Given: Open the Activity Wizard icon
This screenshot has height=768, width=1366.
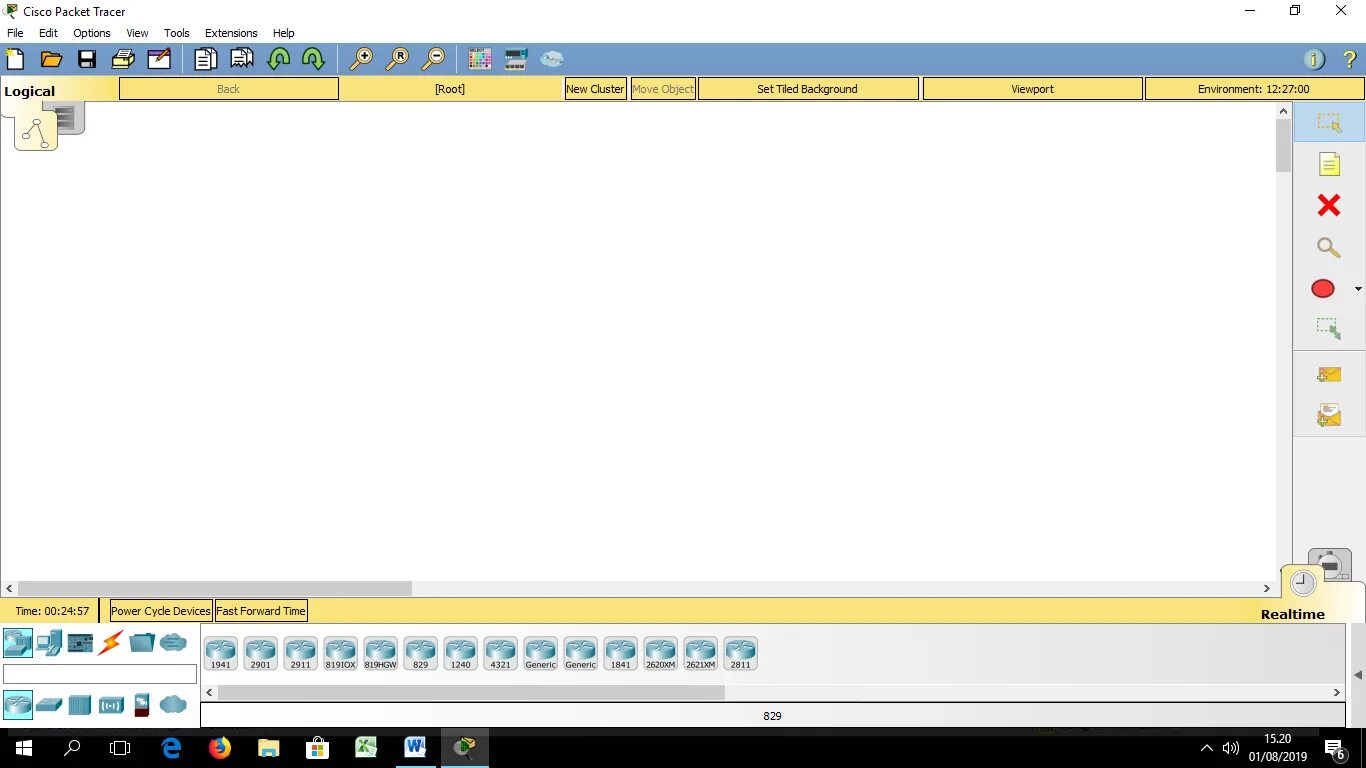Looking at the screenshot, I should click(159, 59).
